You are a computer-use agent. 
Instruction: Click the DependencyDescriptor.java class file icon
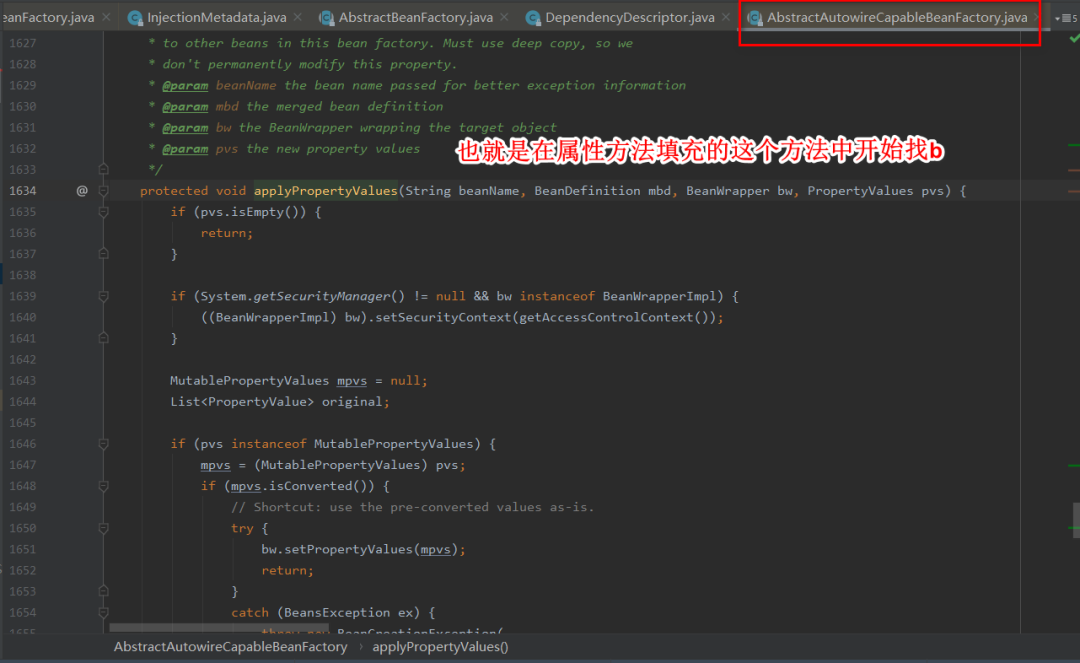tap(532, 18)
